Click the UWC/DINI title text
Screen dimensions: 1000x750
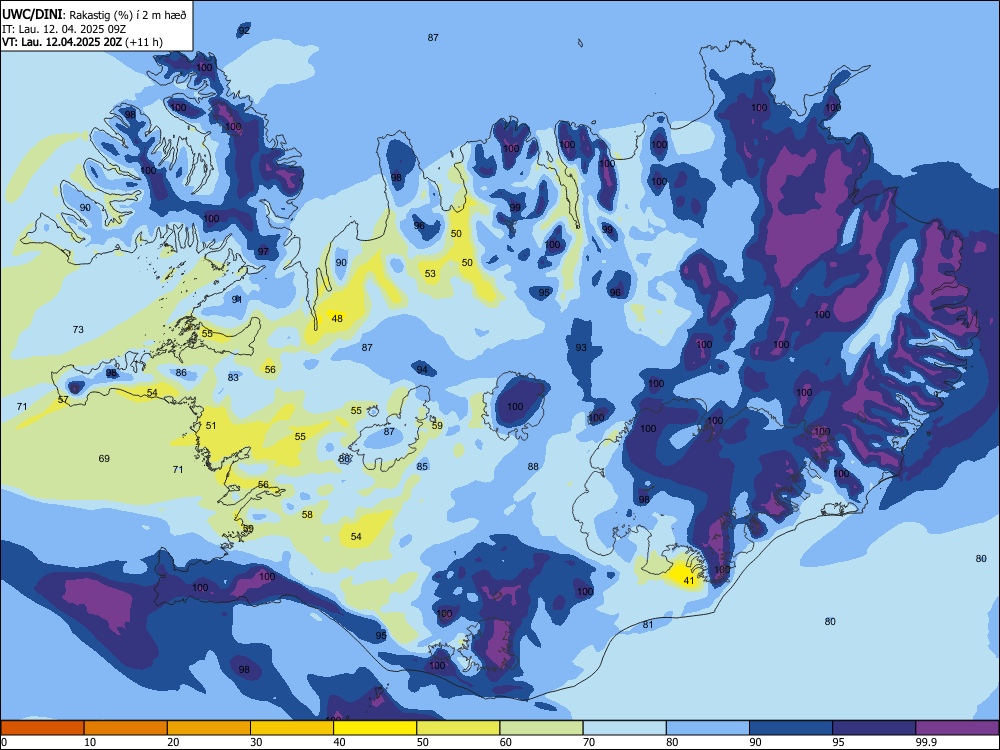point(32,15)
